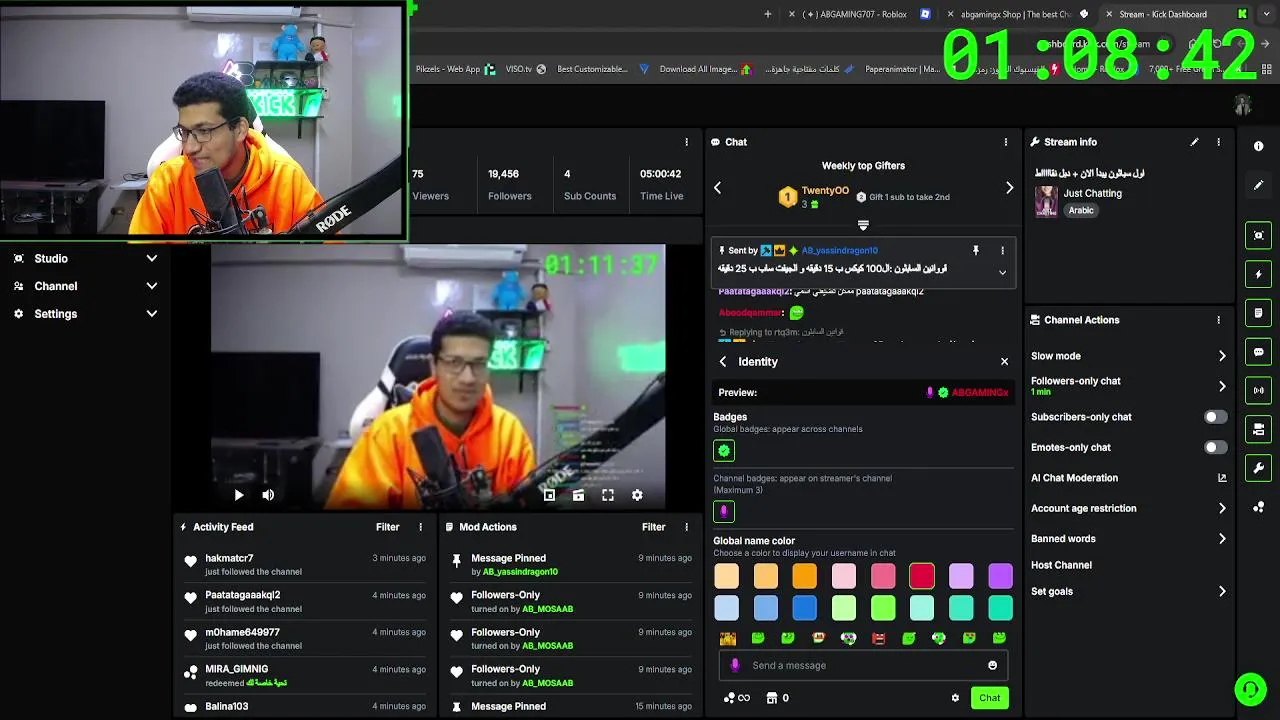This screenshot has height=720, width=1280.
Task: Open the stats panel three-dot menu
Action: click(x=686, y=142)
